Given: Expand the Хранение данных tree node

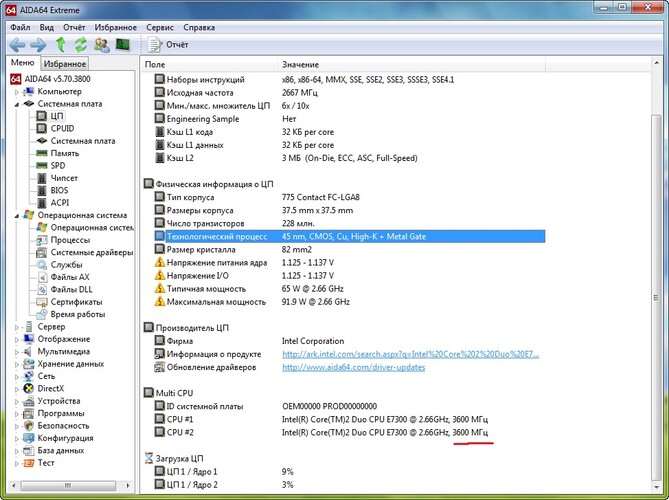Looking at the screenshot, I should point(17,364).
